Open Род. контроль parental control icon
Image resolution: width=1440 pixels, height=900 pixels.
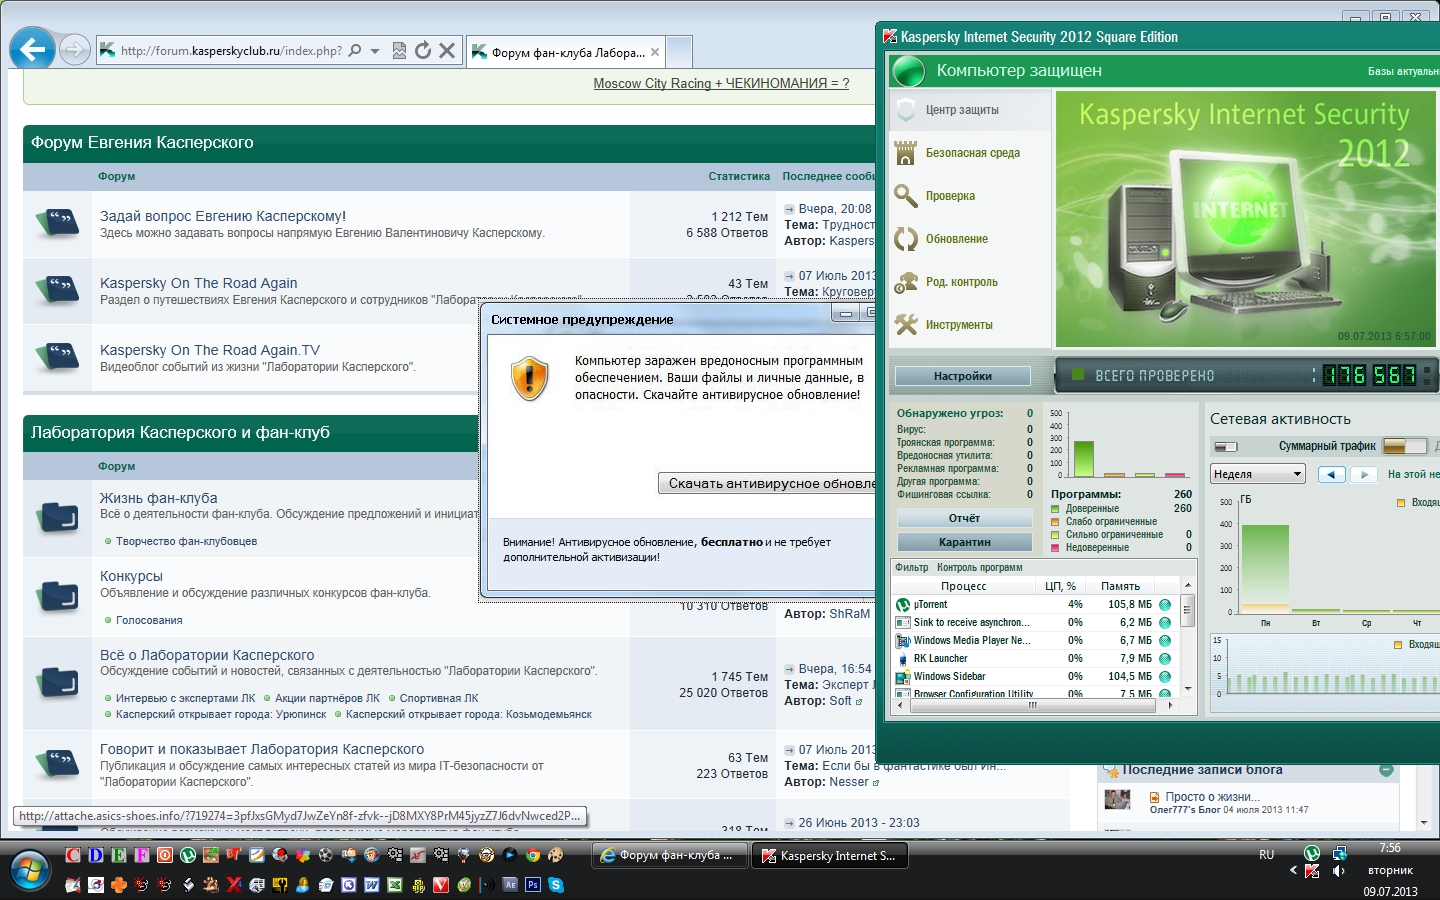pos(906,282)
